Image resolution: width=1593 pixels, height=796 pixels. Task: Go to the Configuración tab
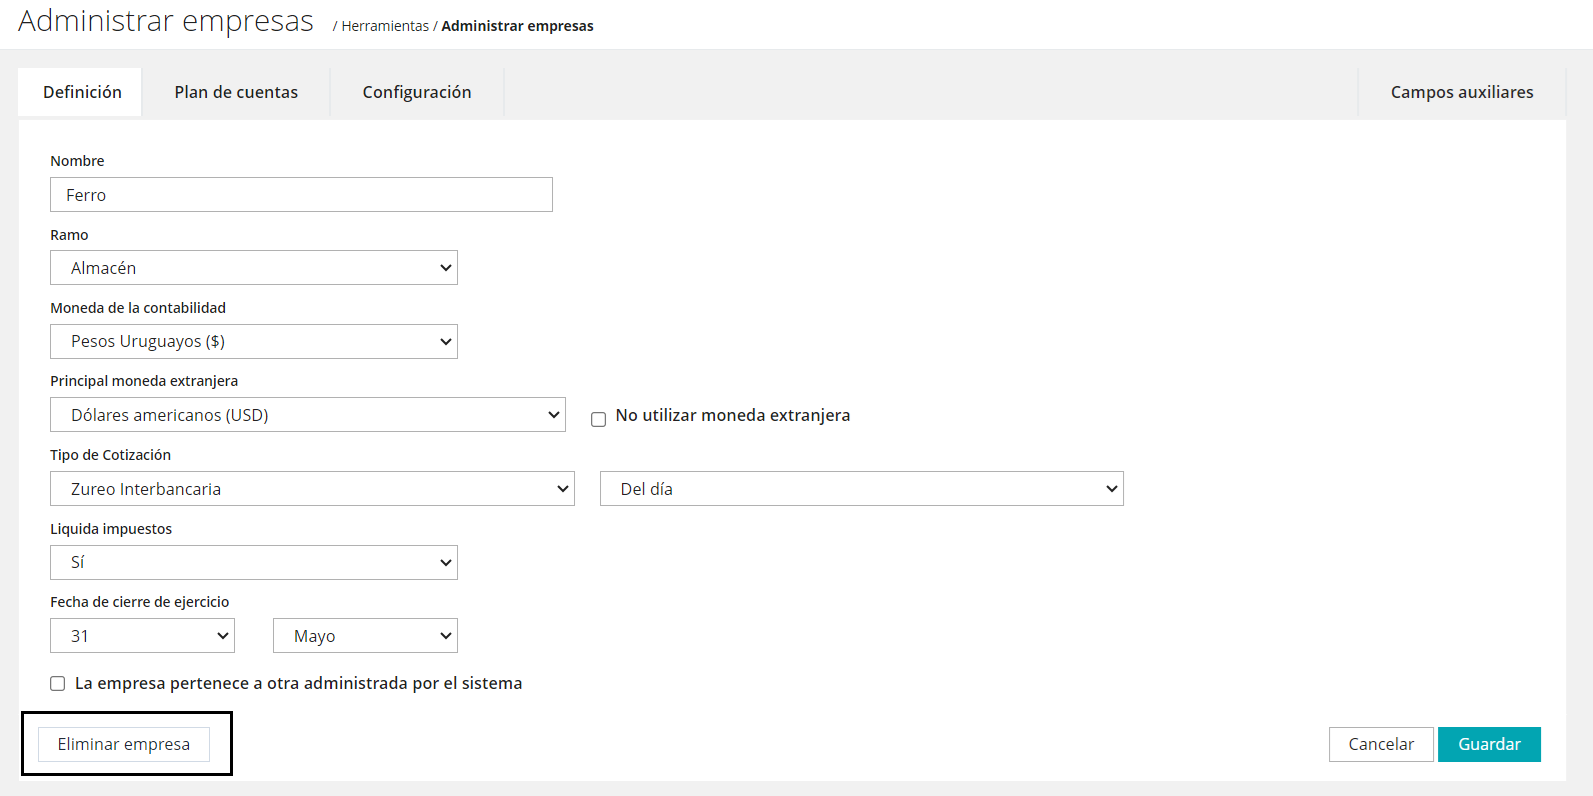(417, 92)
